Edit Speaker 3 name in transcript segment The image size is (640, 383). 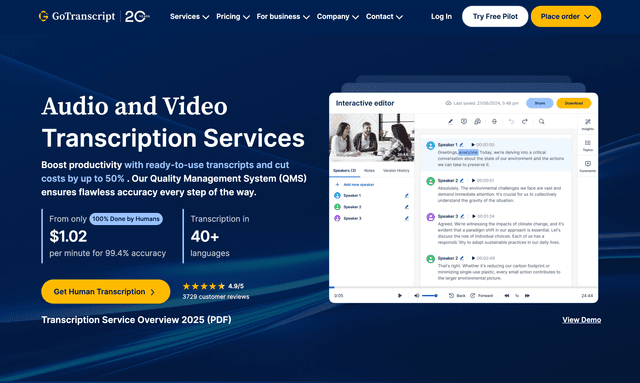click(x=462, y=216)
